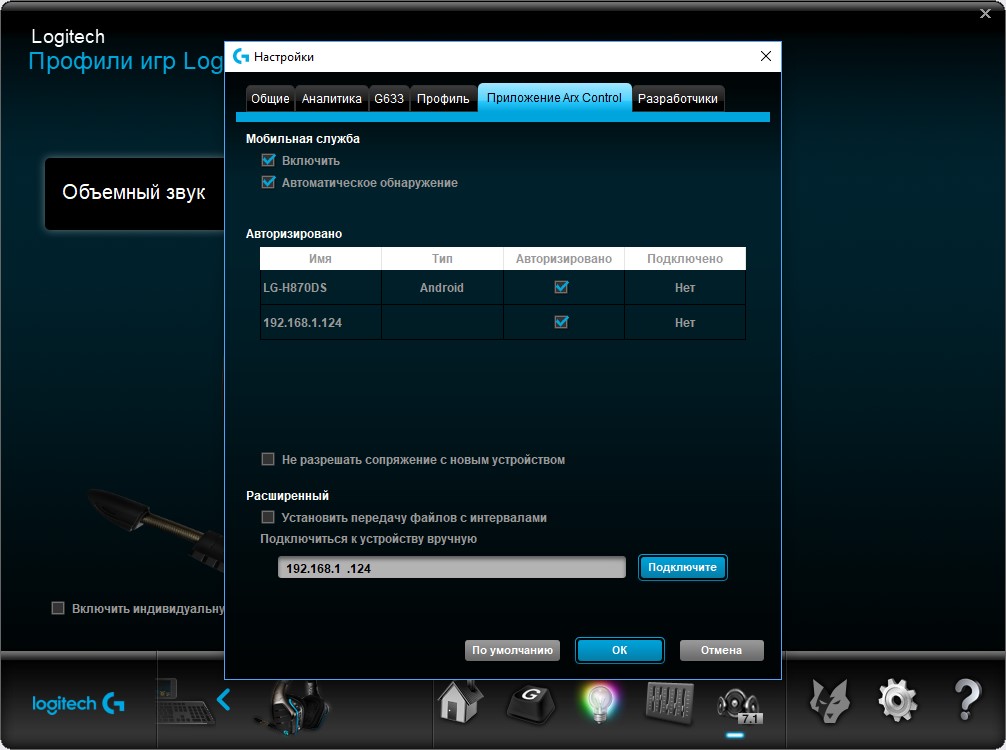
Task: Enable Не разрешать сопряжение с новым устройством
Action: click(x=268, y=459)
